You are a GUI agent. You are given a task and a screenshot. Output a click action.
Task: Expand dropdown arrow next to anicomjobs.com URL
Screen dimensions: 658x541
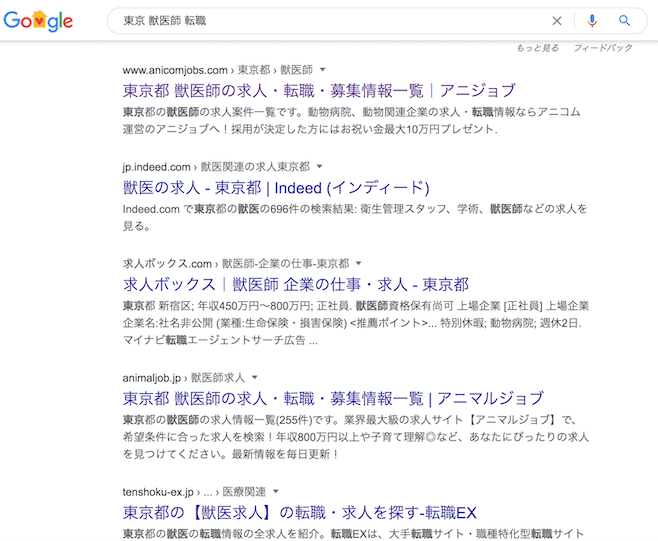(x=322, y=70)
